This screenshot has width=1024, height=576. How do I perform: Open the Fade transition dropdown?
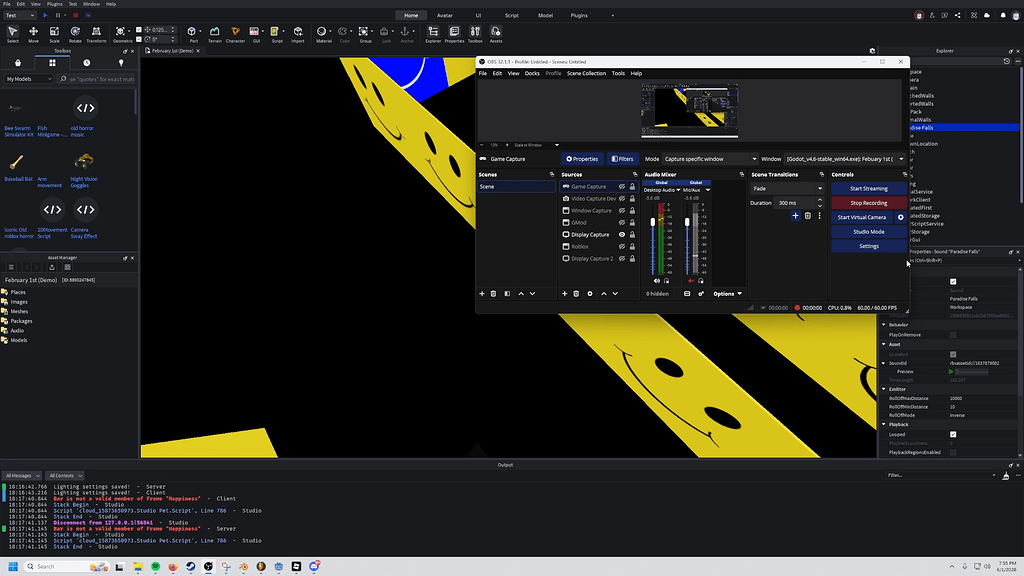tap(787, 188)
